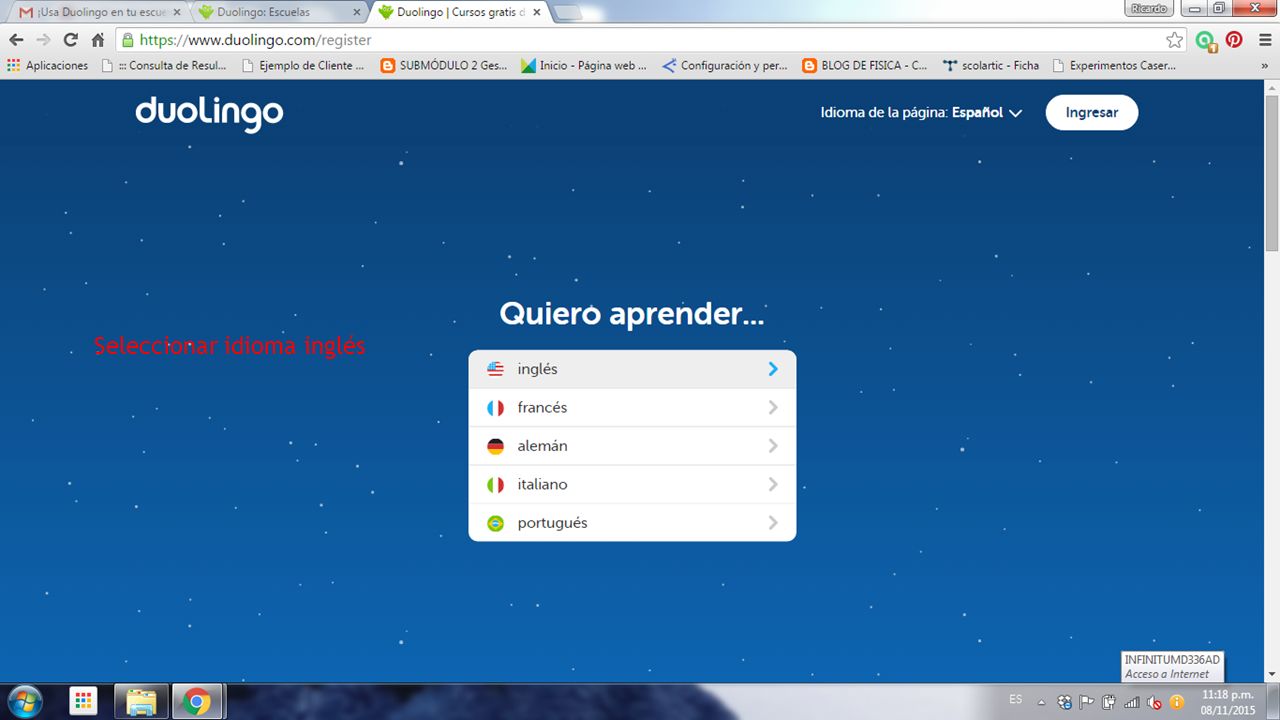Image resolution: width=1280 pixels, height=720 pixels.
Task: Click the chevron arrow on the inglés row
Action: (x=773, y=369)
